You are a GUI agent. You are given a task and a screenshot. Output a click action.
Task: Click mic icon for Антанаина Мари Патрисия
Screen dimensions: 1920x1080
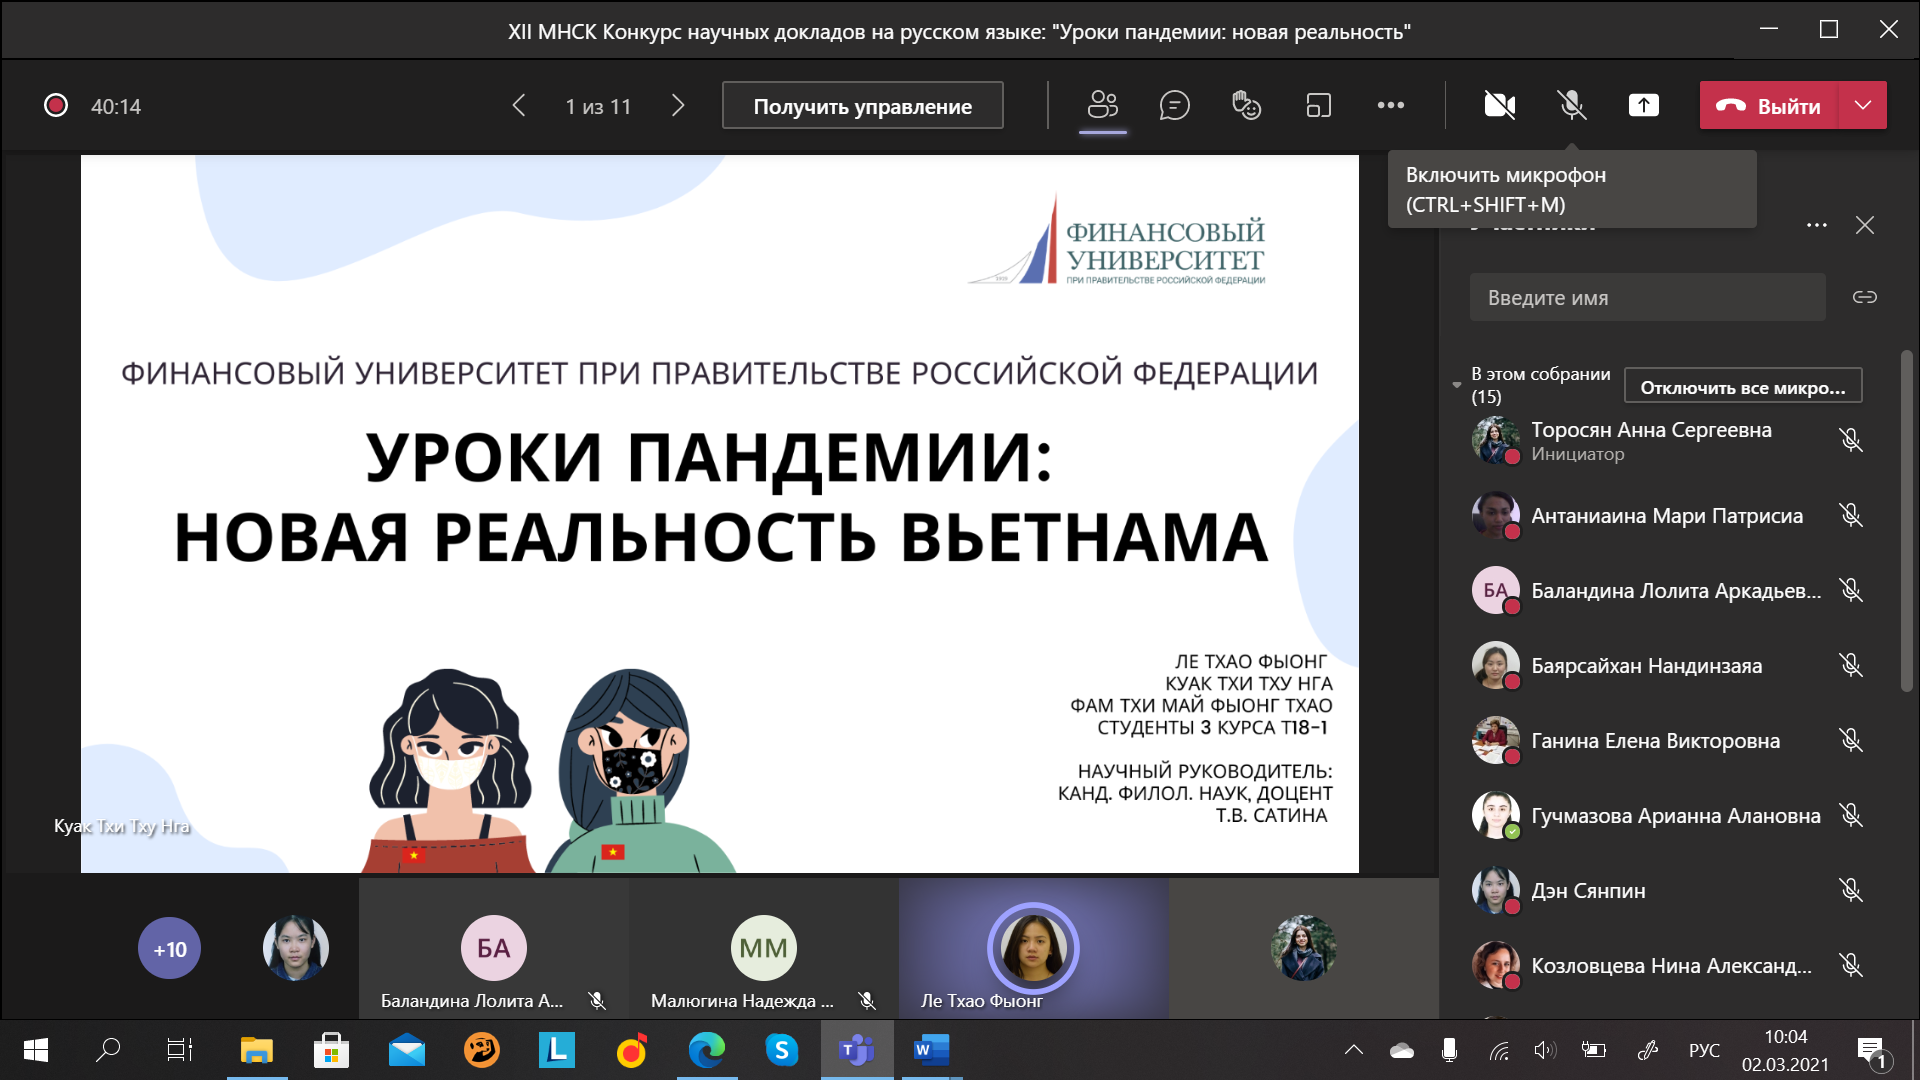pyautogui.click(x=1851, y=515)
